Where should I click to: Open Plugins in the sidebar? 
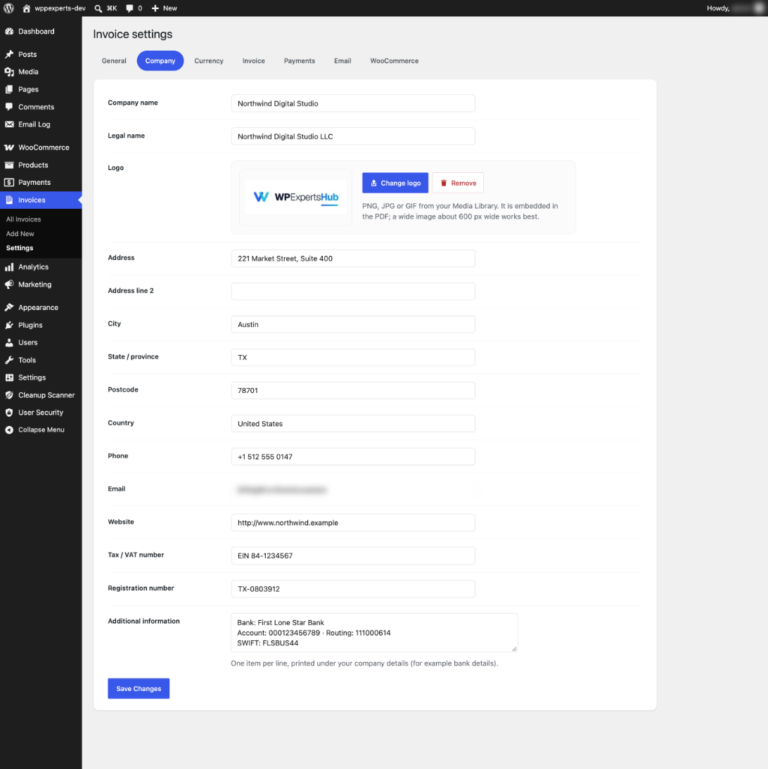41,325
